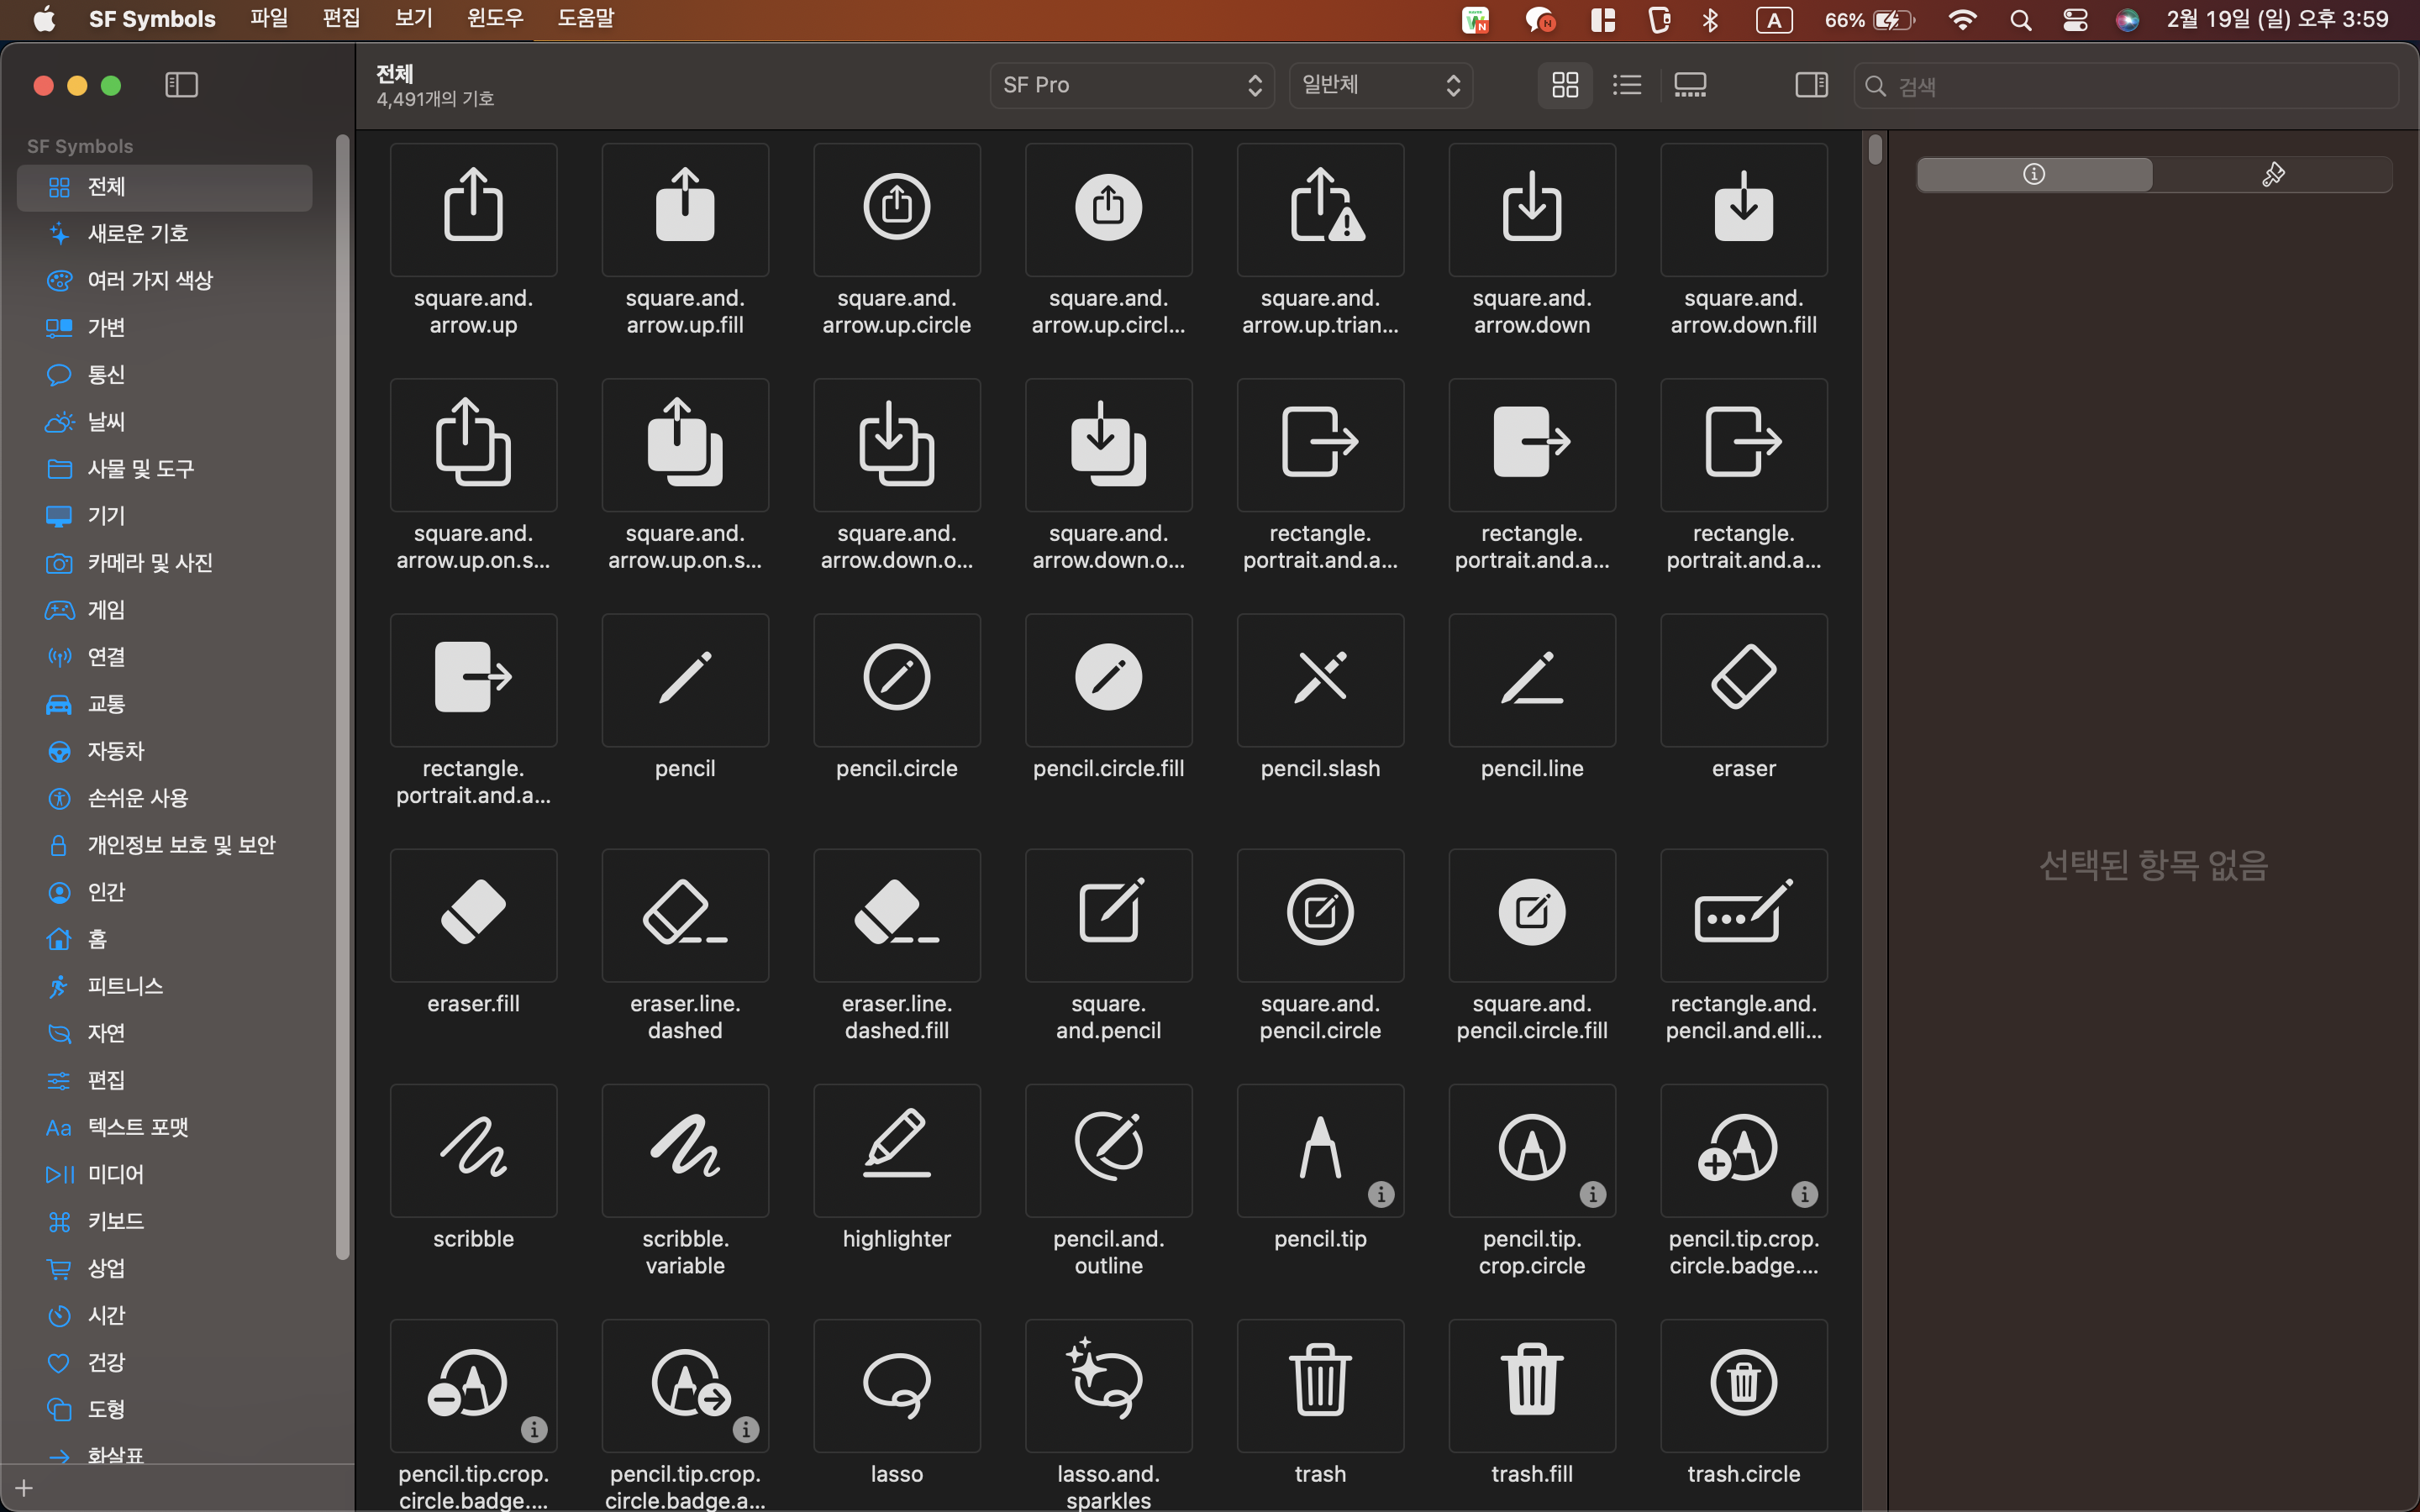Click the plus button at sidebar bottom

[x=24, y=1488]
